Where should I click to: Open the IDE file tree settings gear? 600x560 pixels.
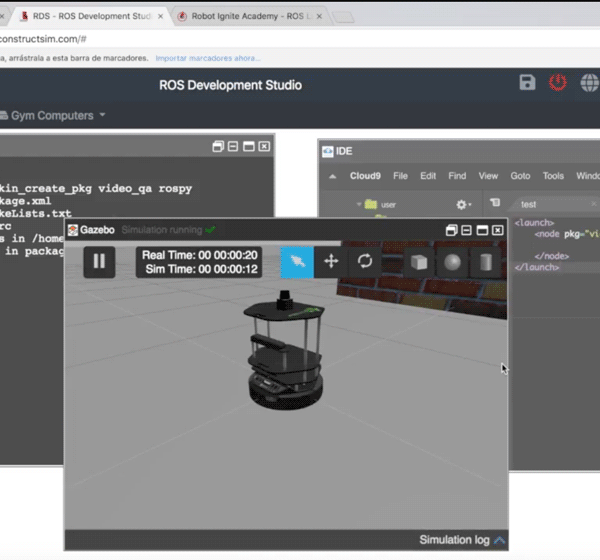point(463,205)
